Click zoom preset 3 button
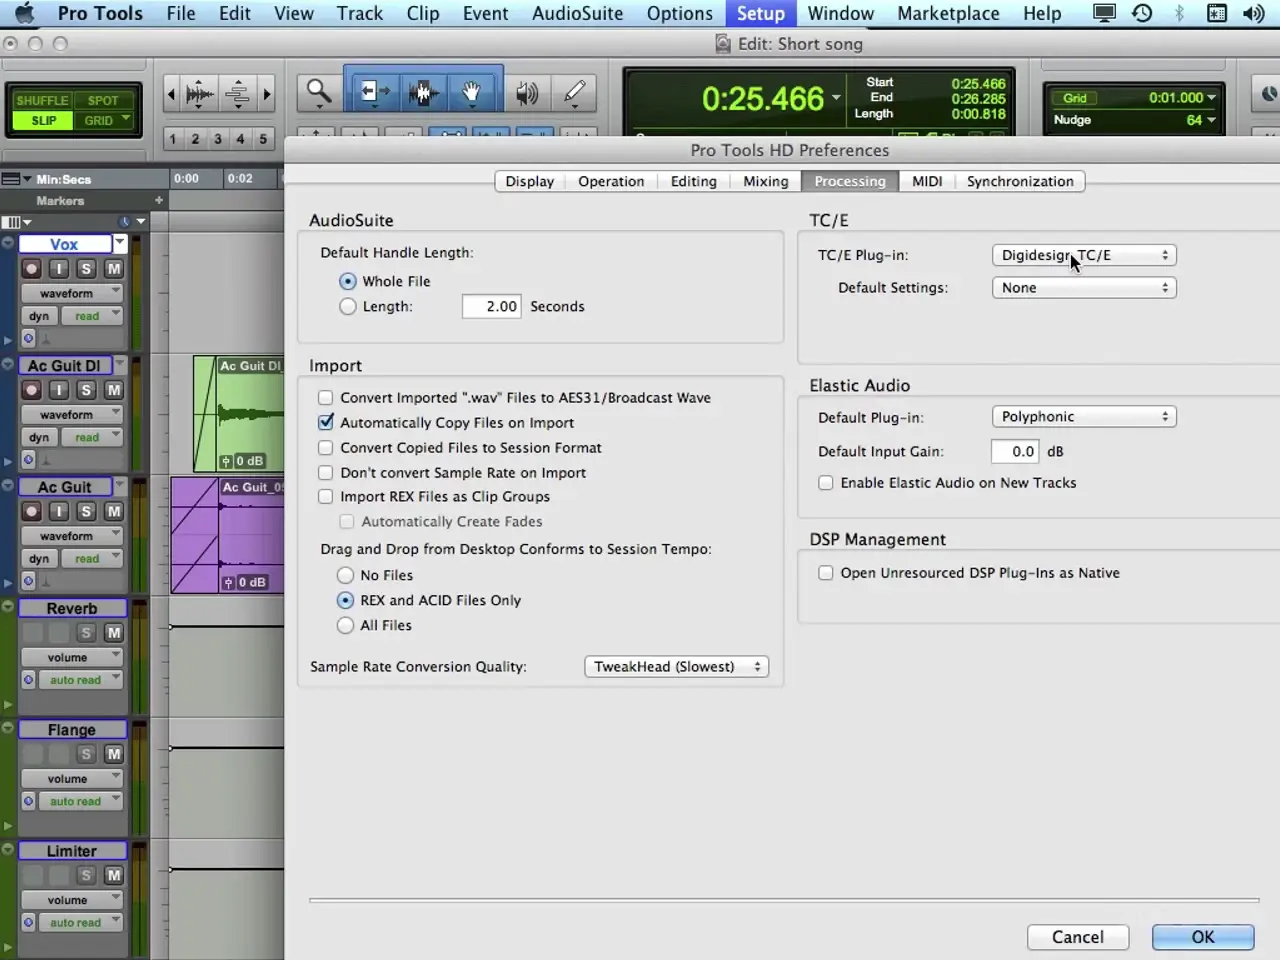Screen dimensions: 1280x960 218,139
